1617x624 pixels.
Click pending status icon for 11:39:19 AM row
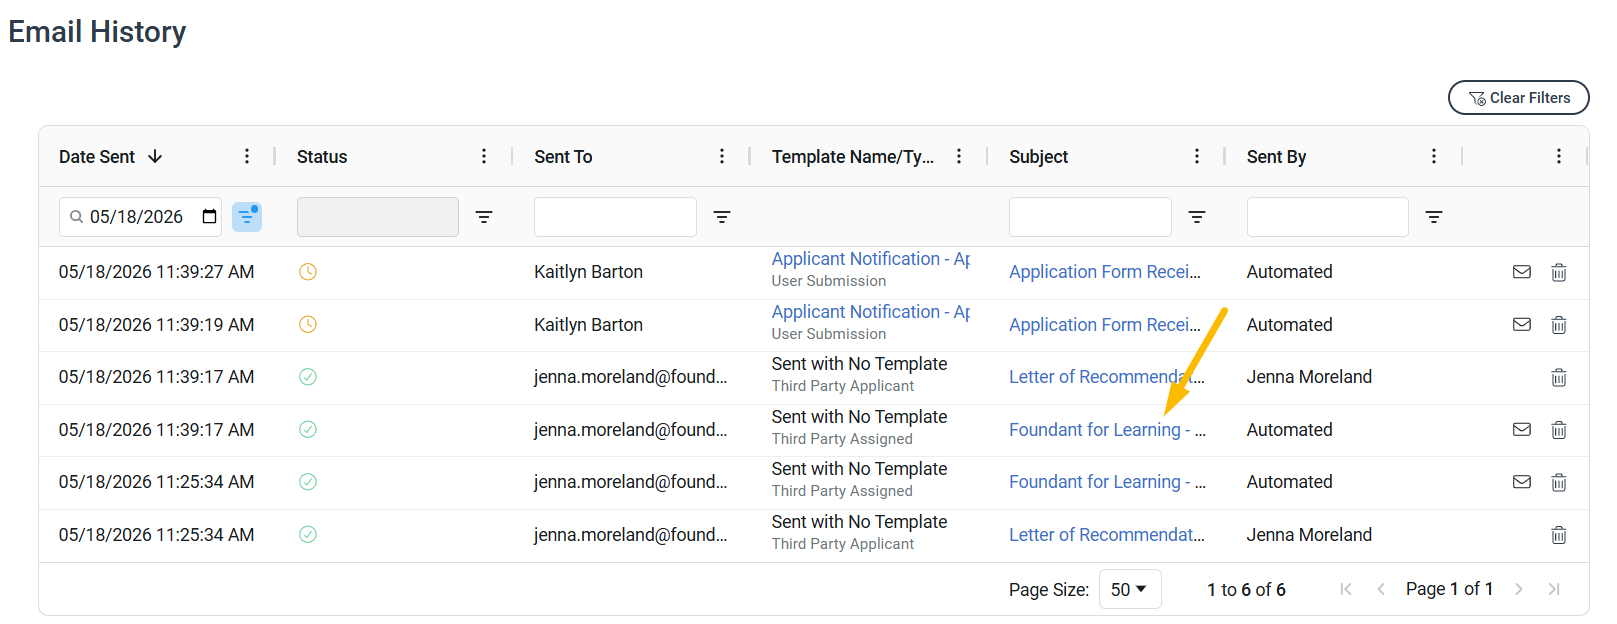pyautogui.click(x=308, y=324)
